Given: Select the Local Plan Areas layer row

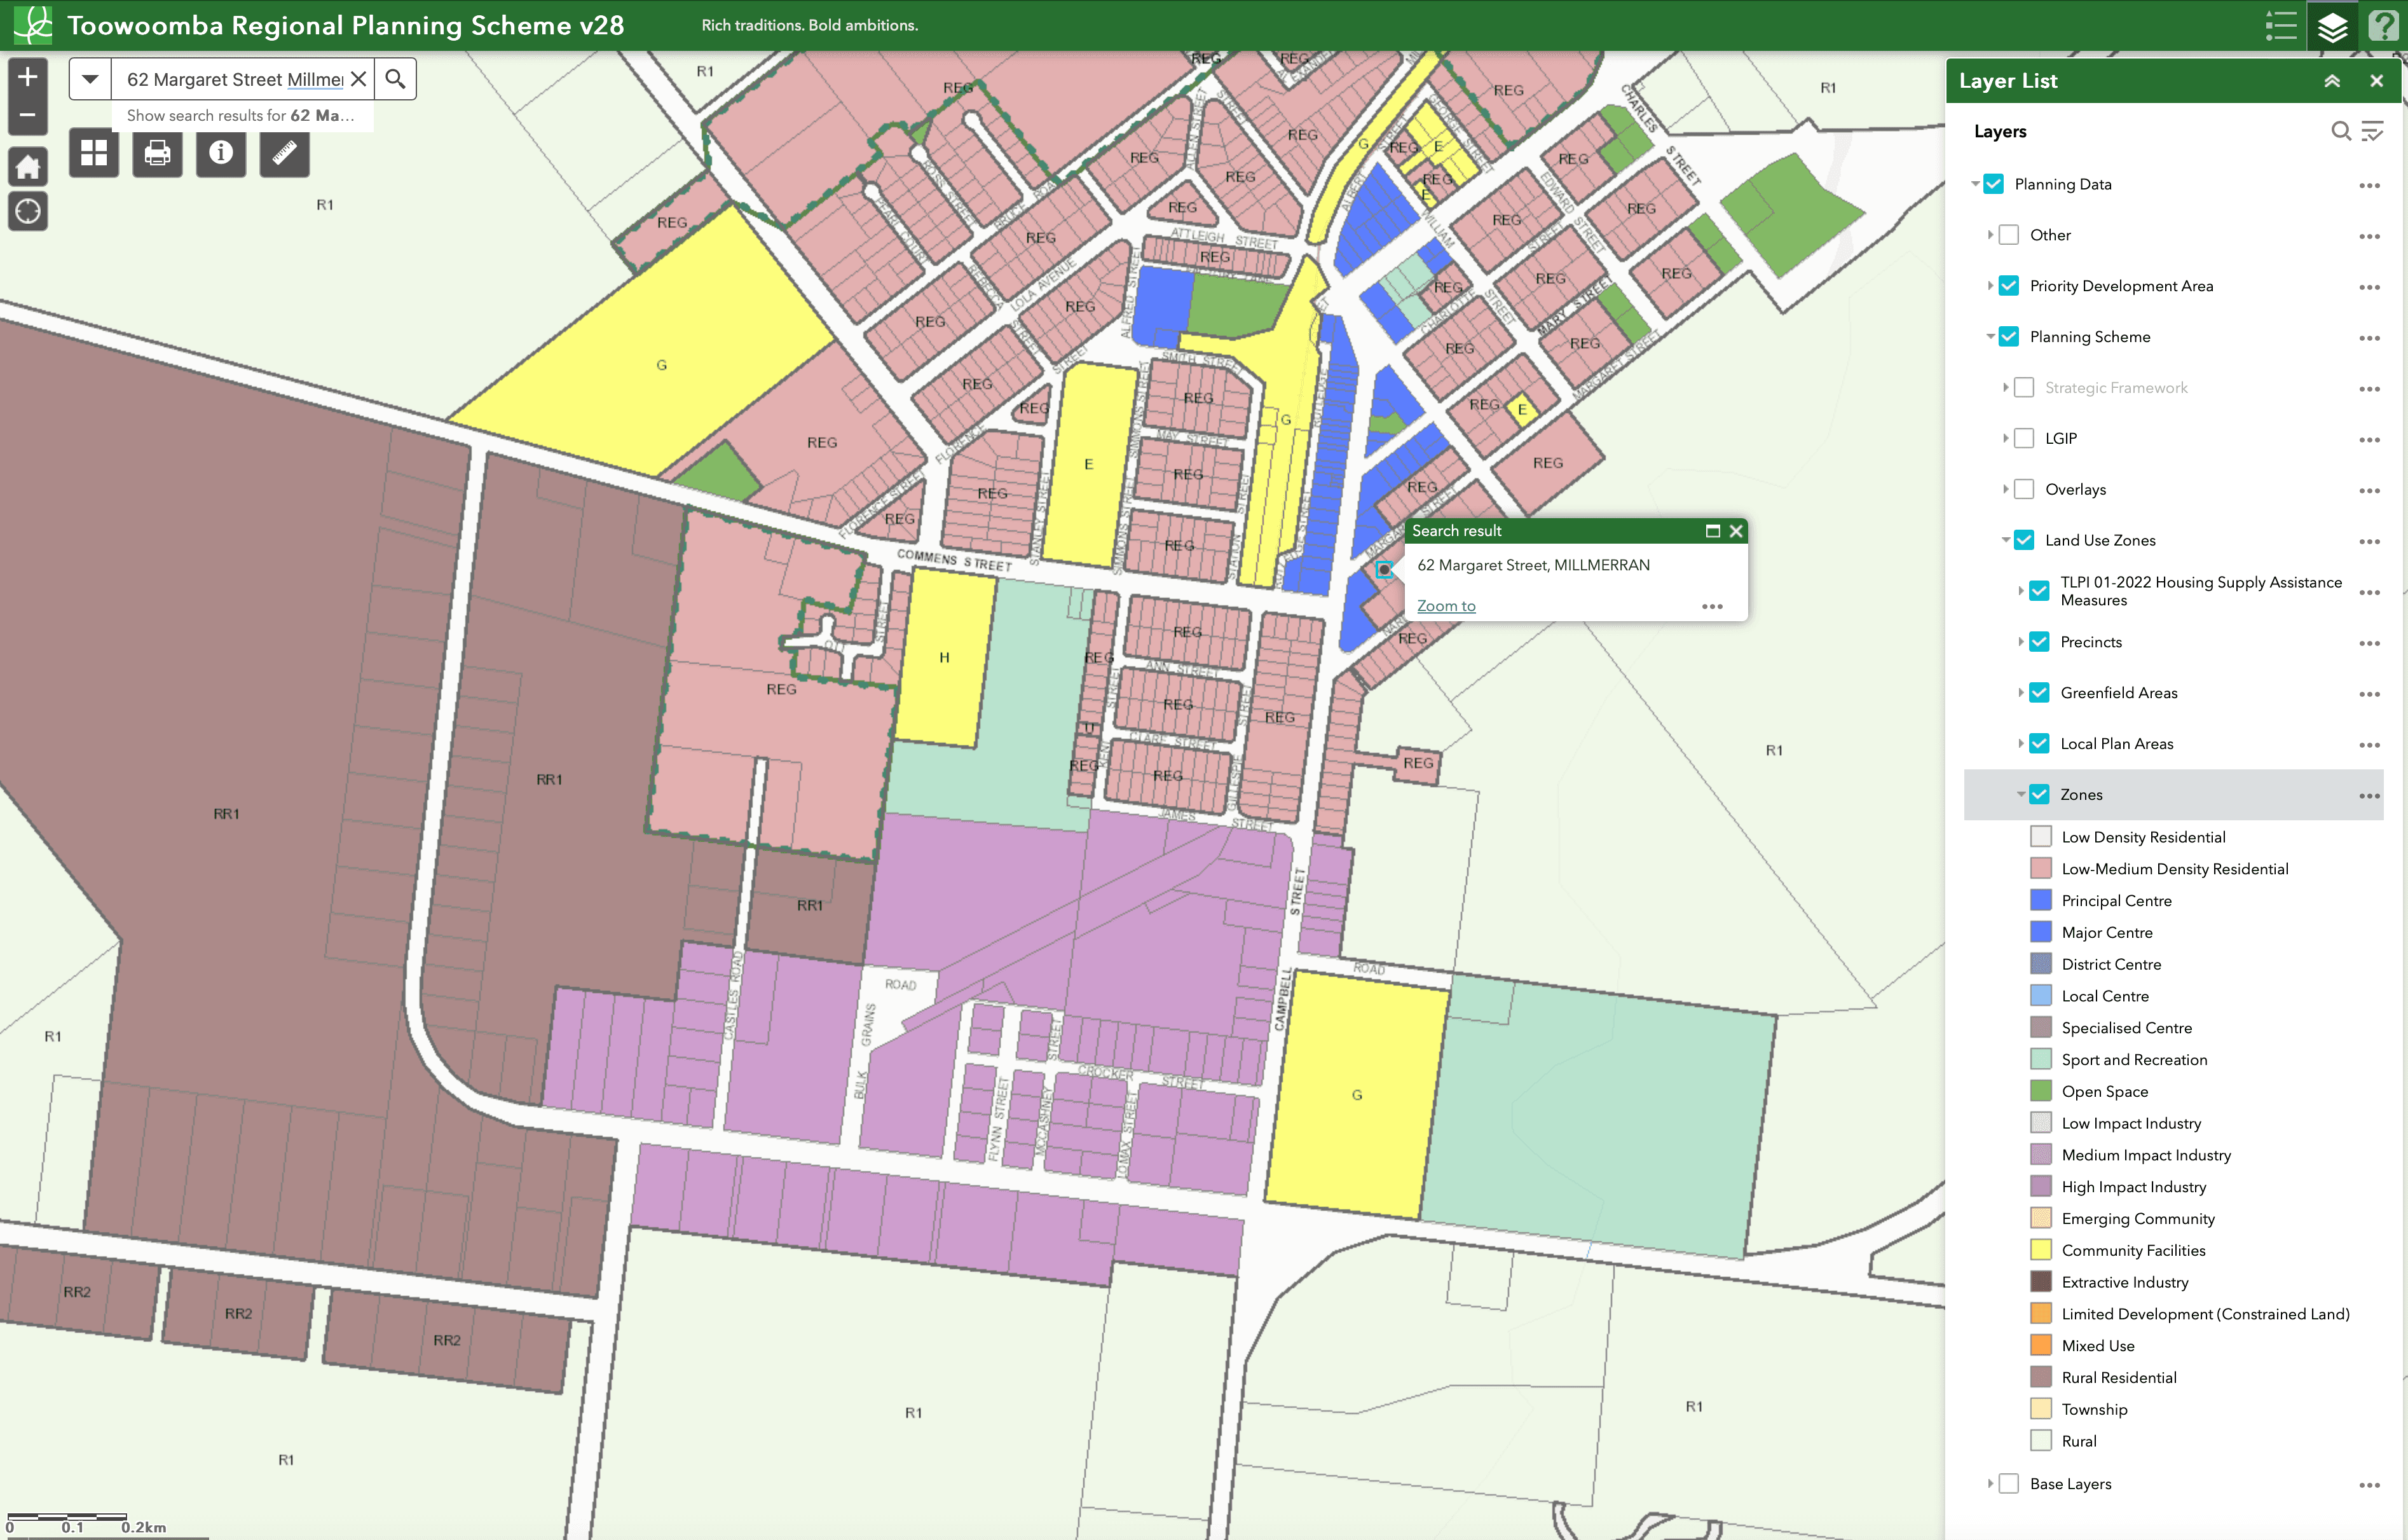Looking at the screenshot, I should point(2173,744).
